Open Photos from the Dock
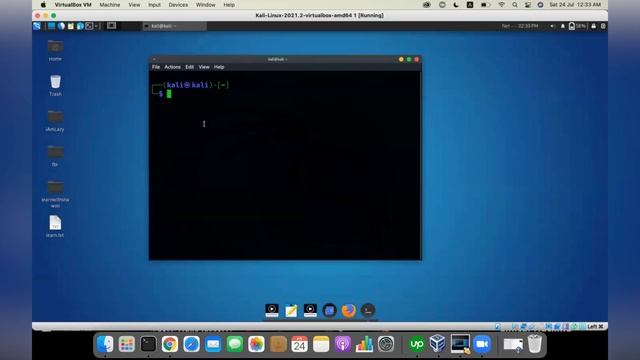Viewport: 640px width, 360px height. 256,344
